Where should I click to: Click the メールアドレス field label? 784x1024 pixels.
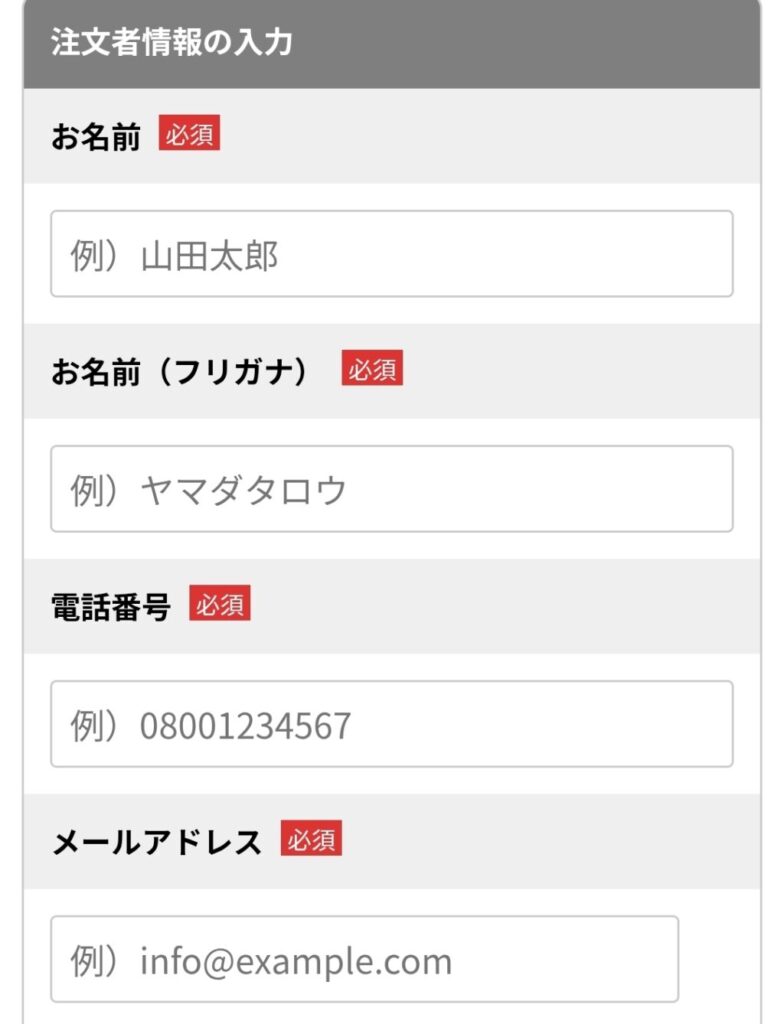[156, 841]
